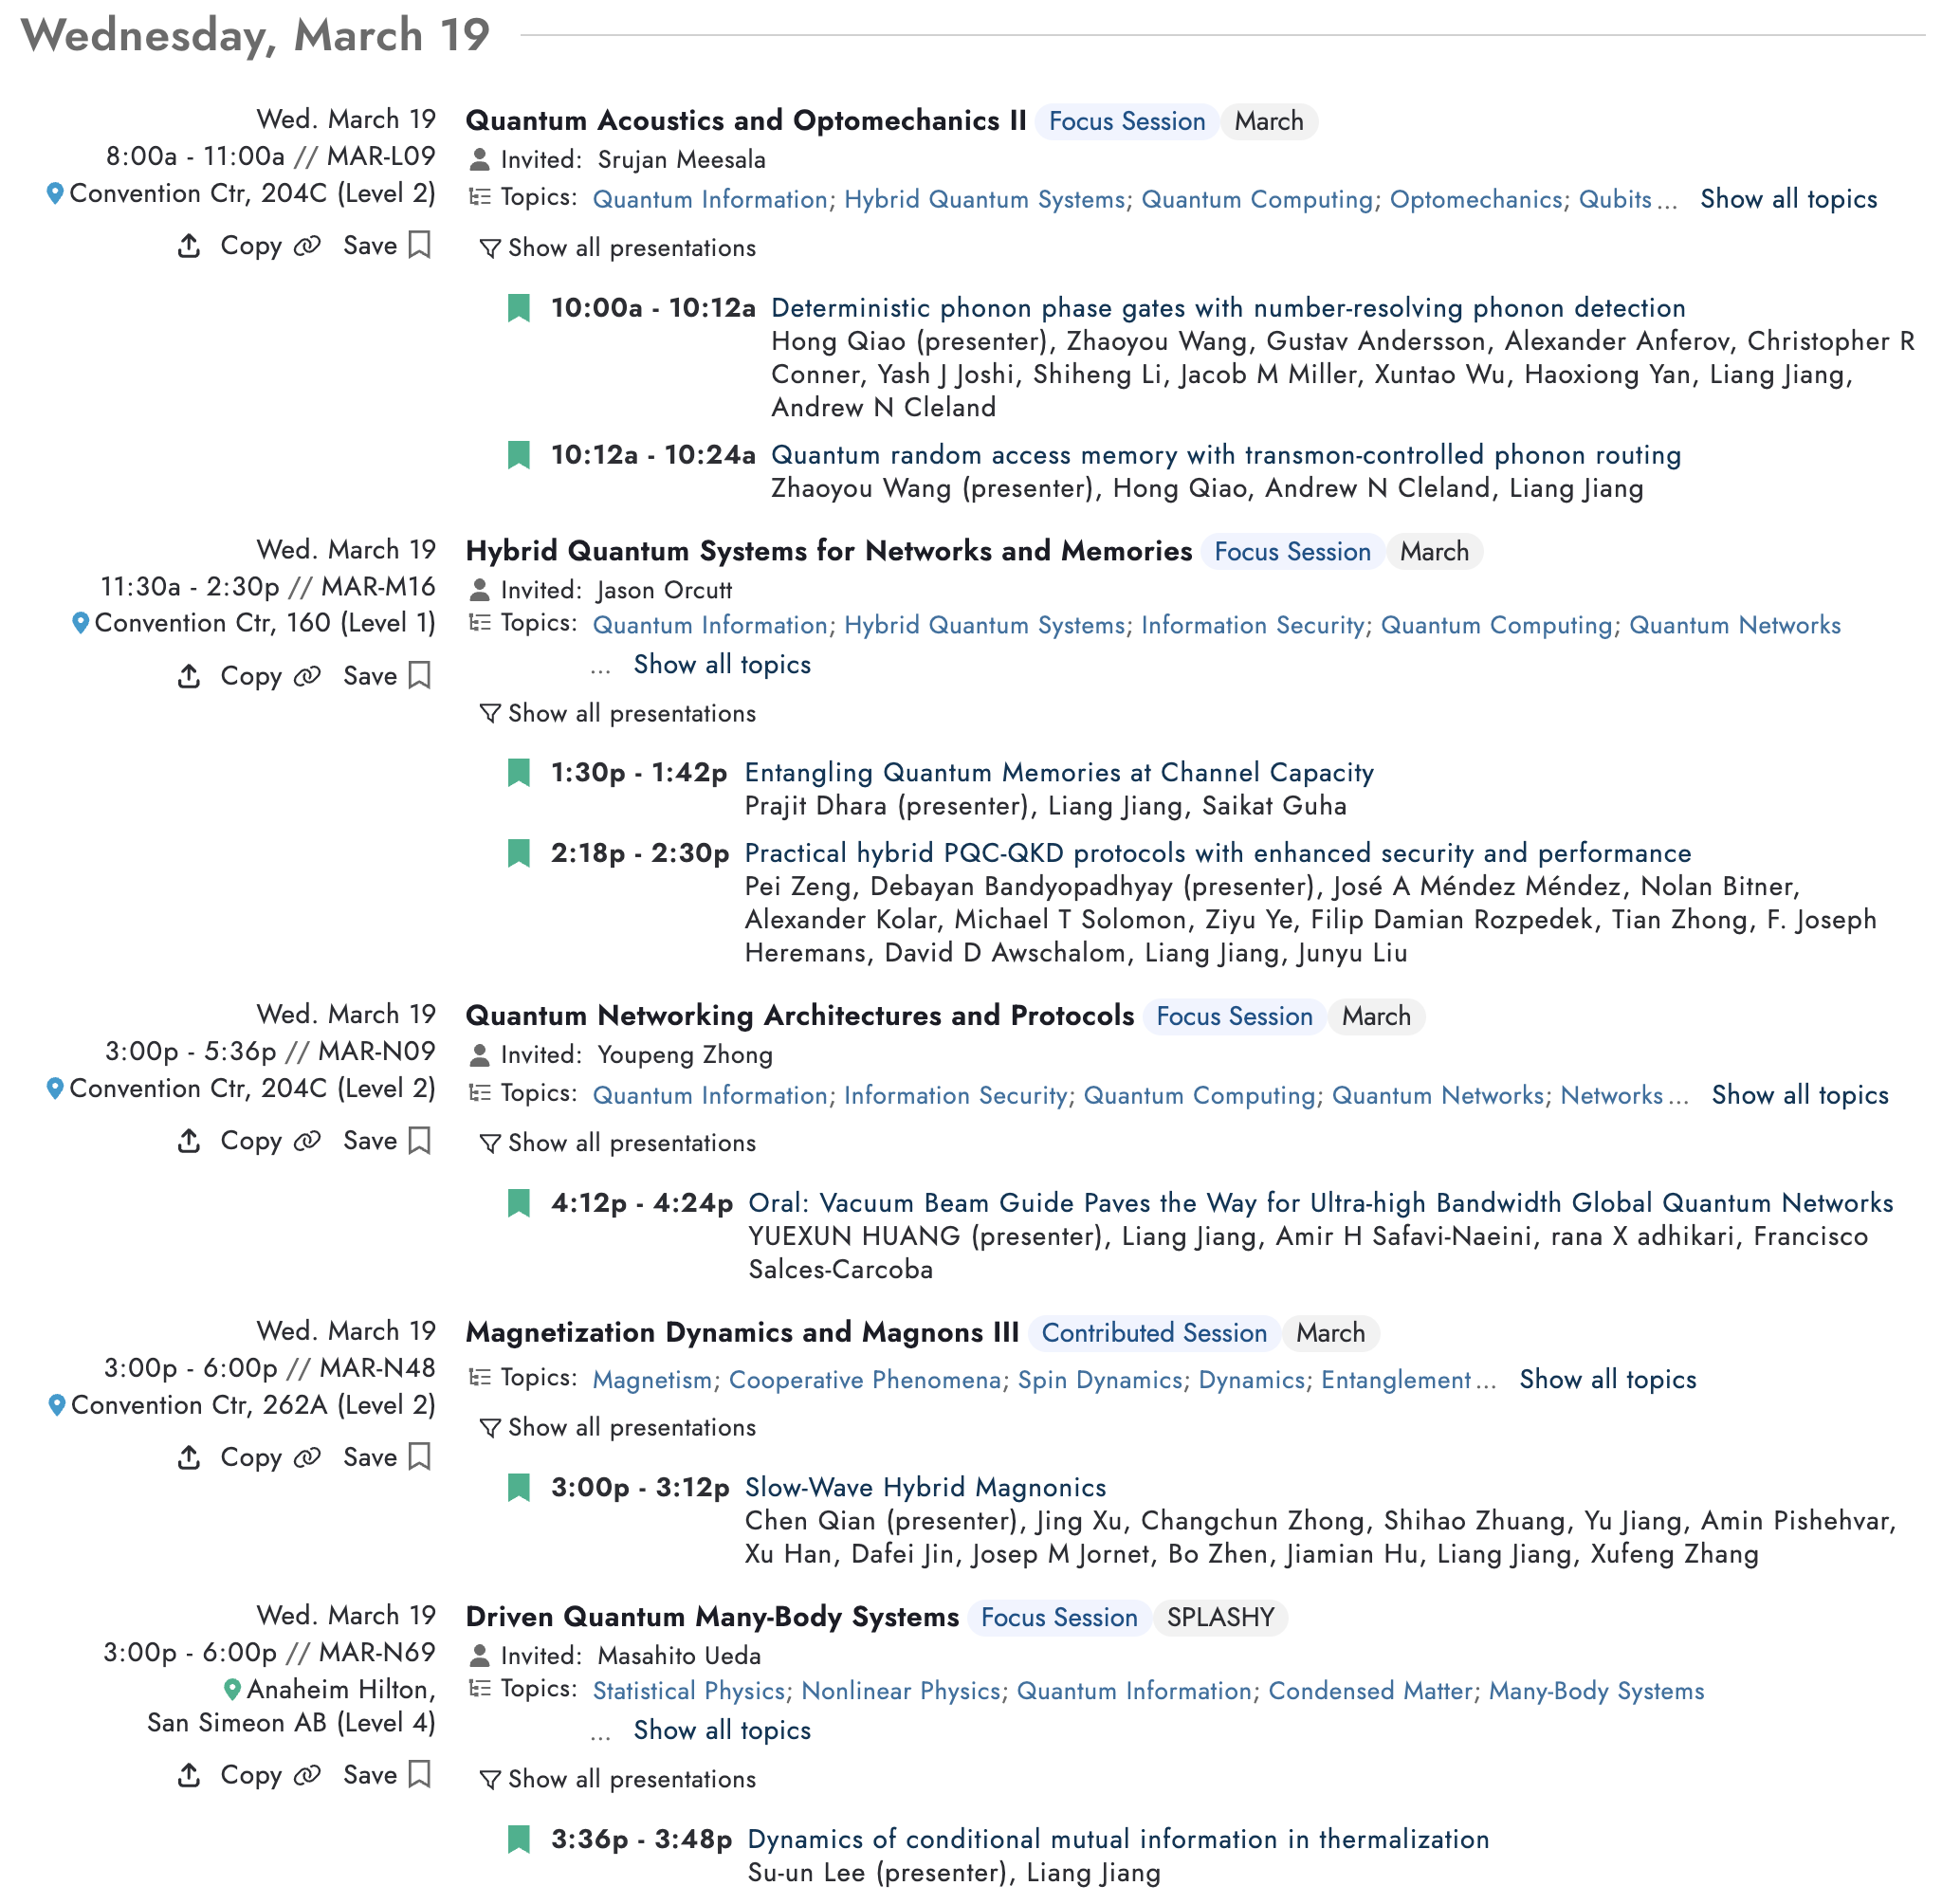Toggle bookmark on Entangling Quantum Memories talk

pyautogui.click(x=519, y=773)
